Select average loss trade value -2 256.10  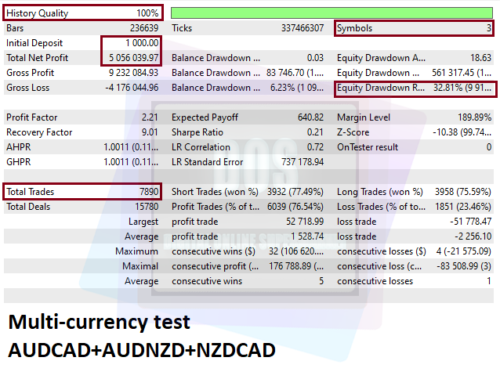click(x=473, y=236)
